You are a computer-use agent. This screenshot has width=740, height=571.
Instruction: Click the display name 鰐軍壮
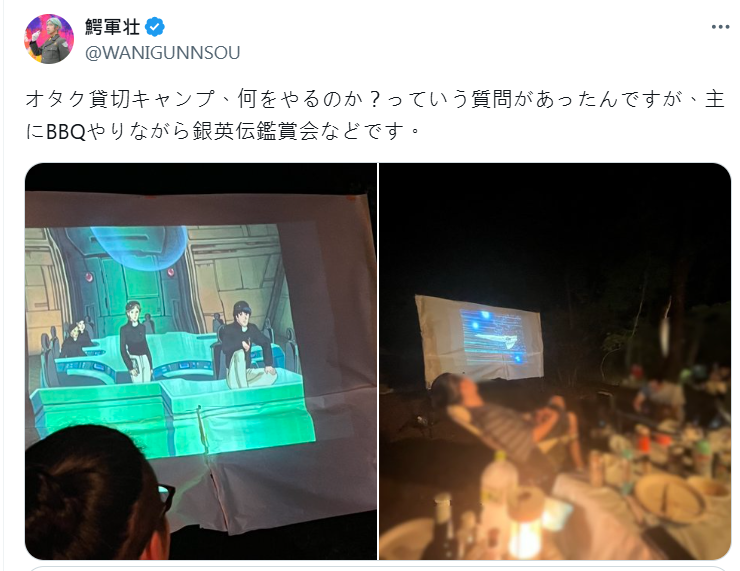point(112,26)
